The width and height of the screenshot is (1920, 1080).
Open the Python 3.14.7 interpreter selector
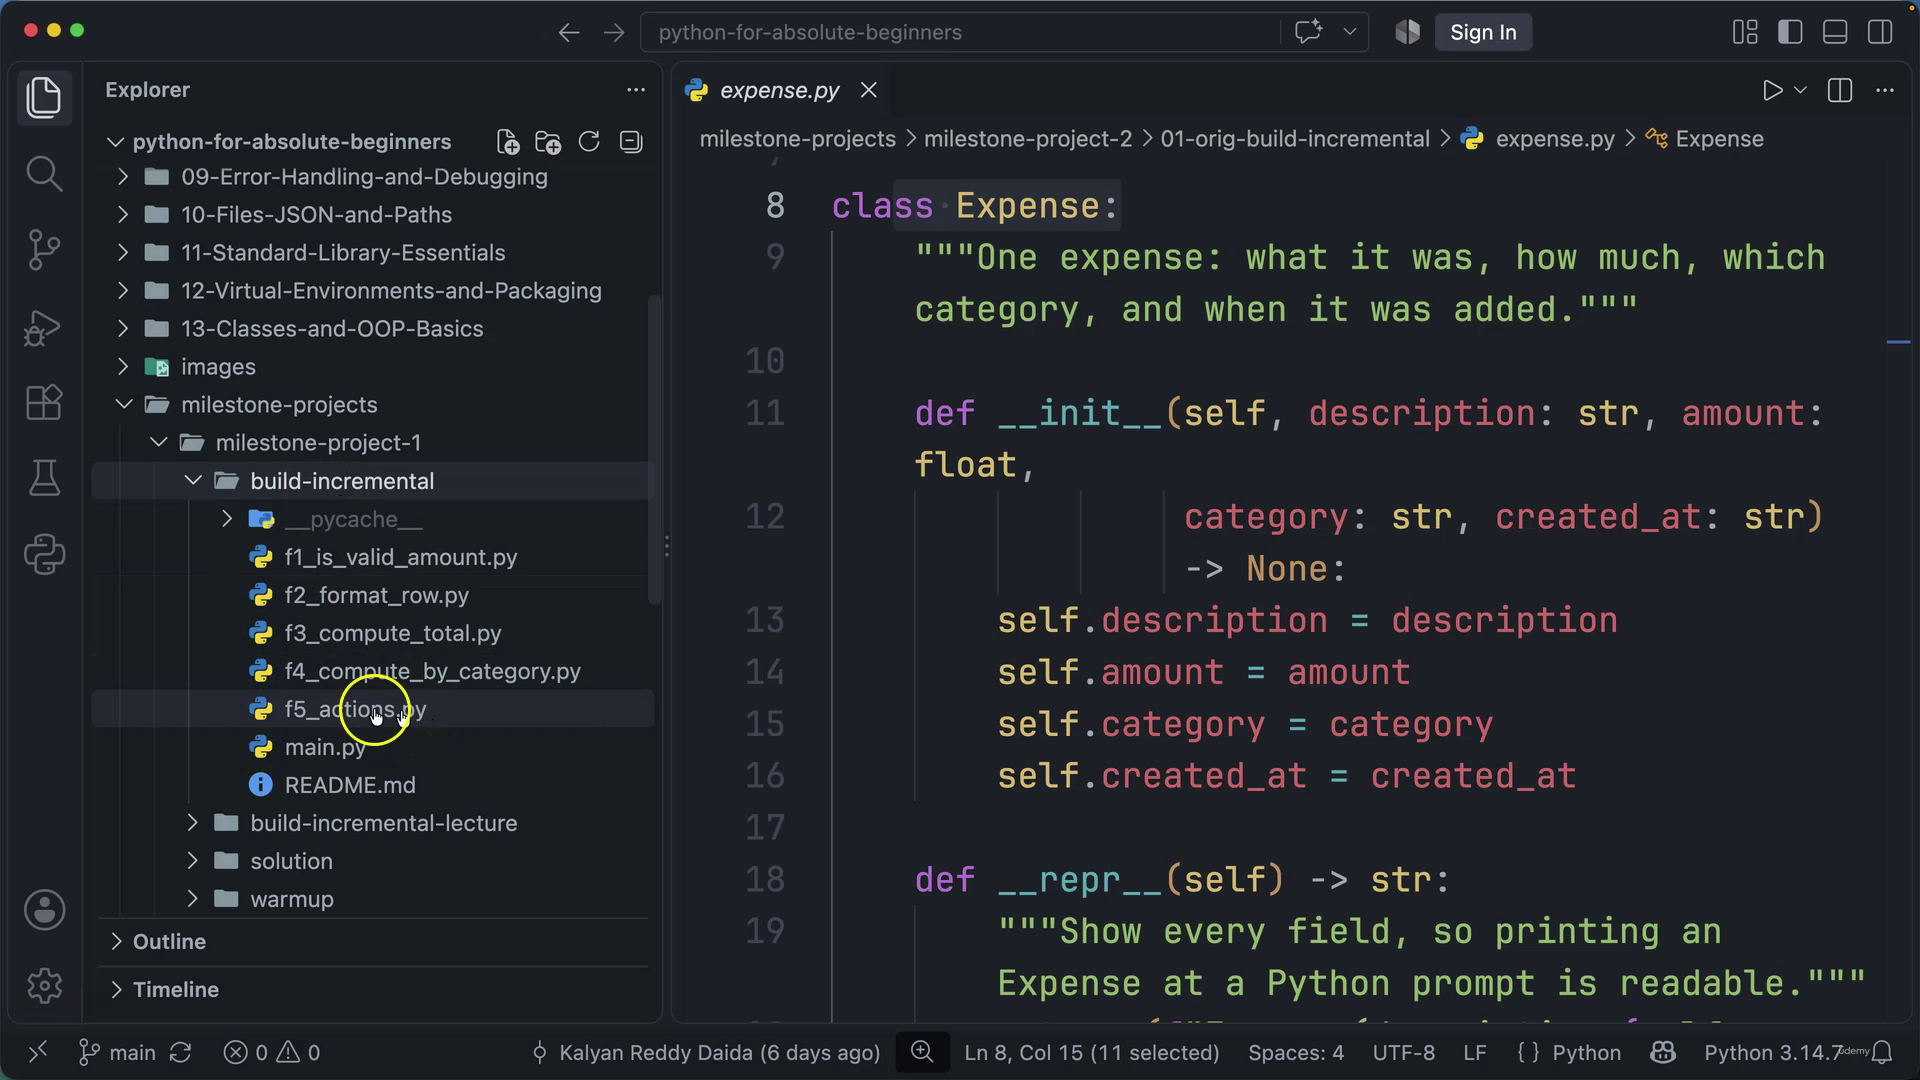pos(1772,1053)
